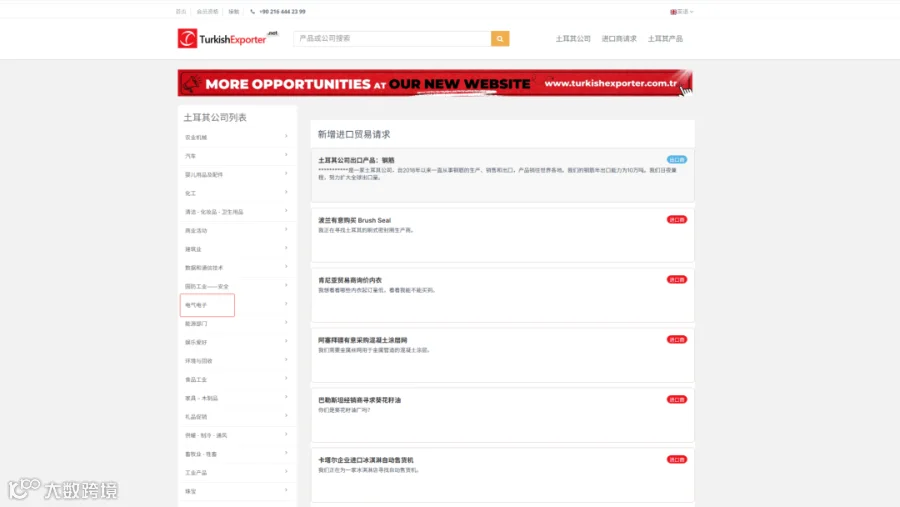This screenshot has width=900, height=507.
Task: Open the 进口商请求 menu item
Action: (619, 38)
